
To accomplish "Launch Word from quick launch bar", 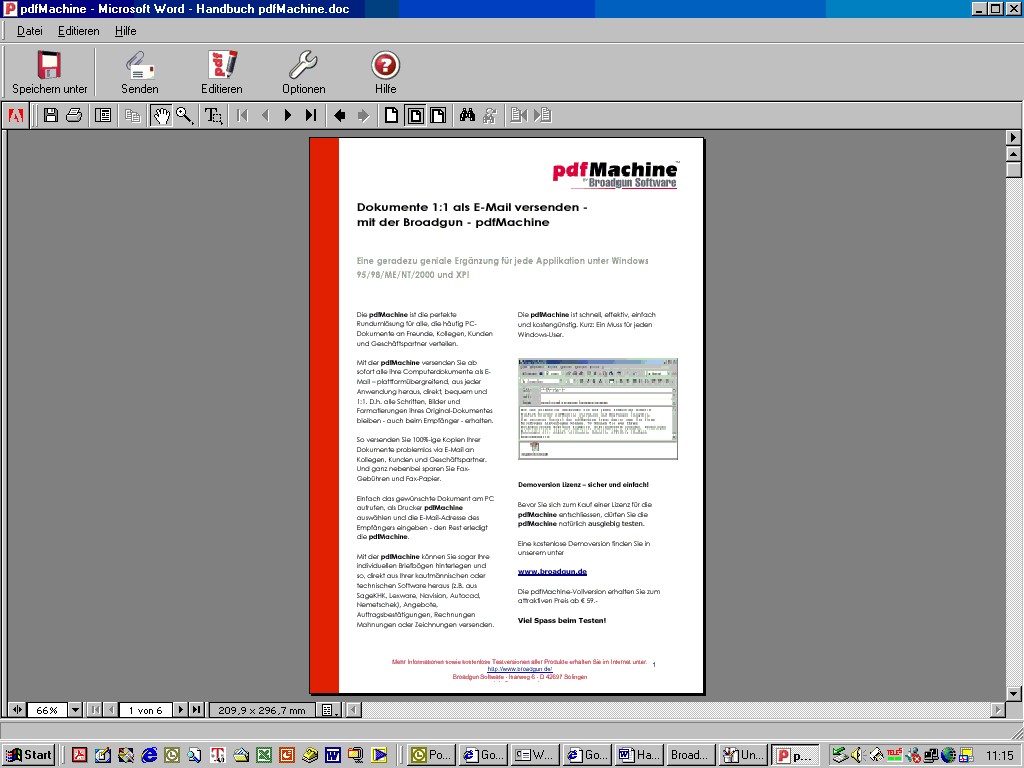I will (x=332, y=756).
